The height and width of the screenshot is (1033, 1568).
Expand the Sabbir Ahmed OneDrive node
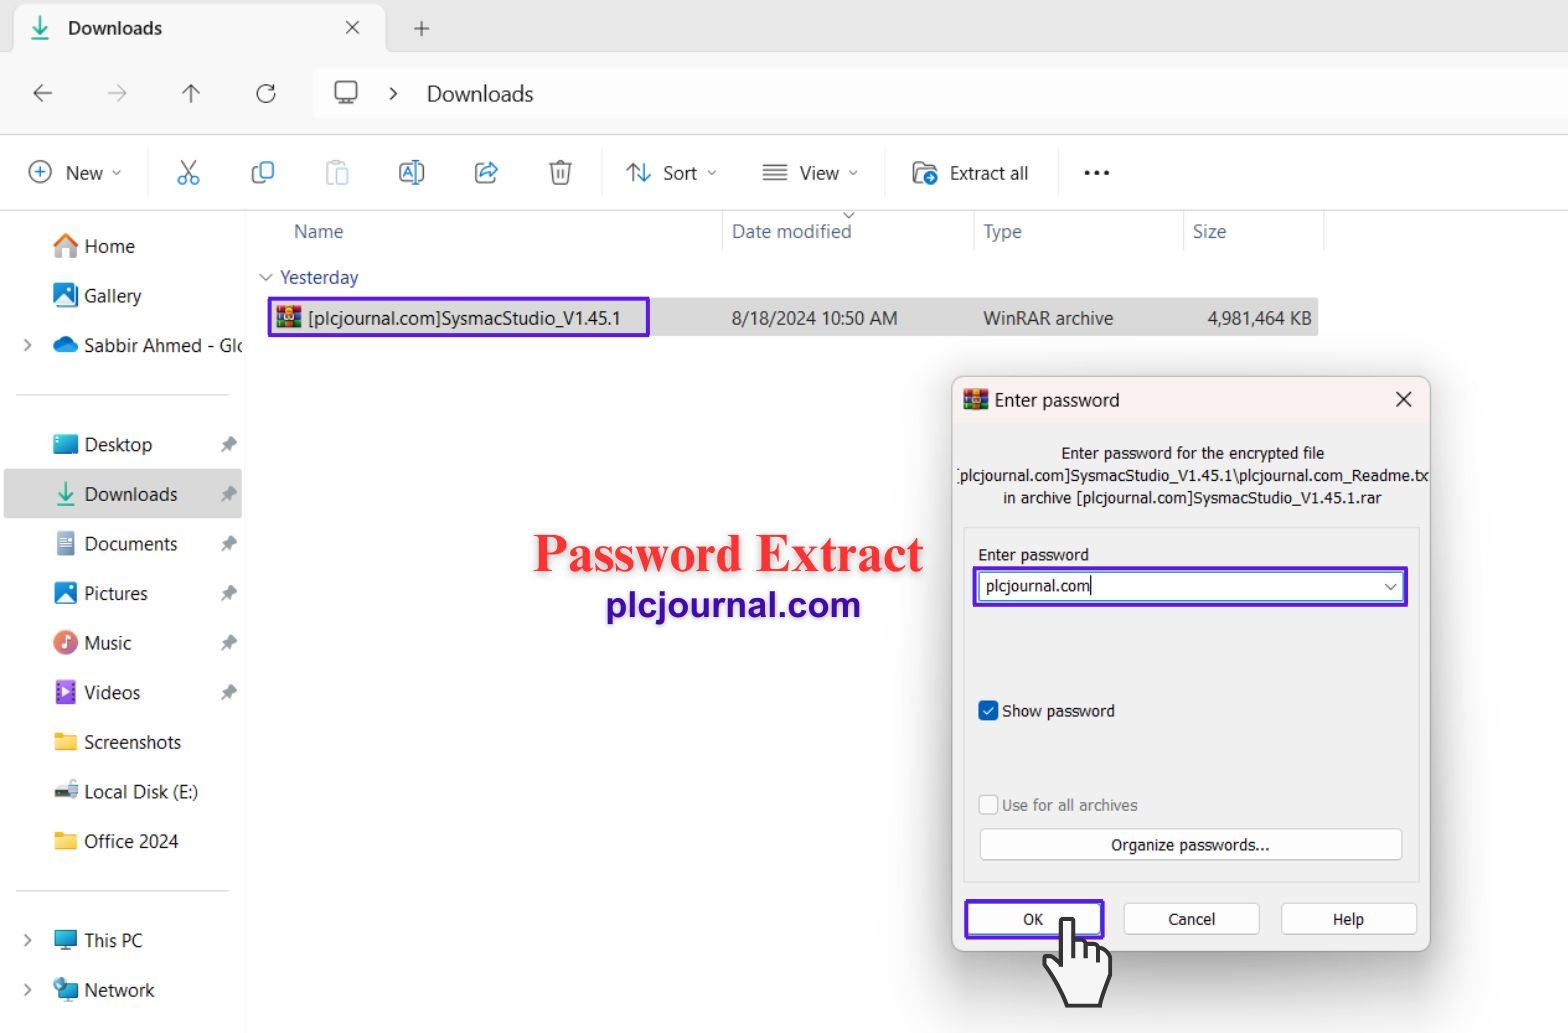click(27, 345)
